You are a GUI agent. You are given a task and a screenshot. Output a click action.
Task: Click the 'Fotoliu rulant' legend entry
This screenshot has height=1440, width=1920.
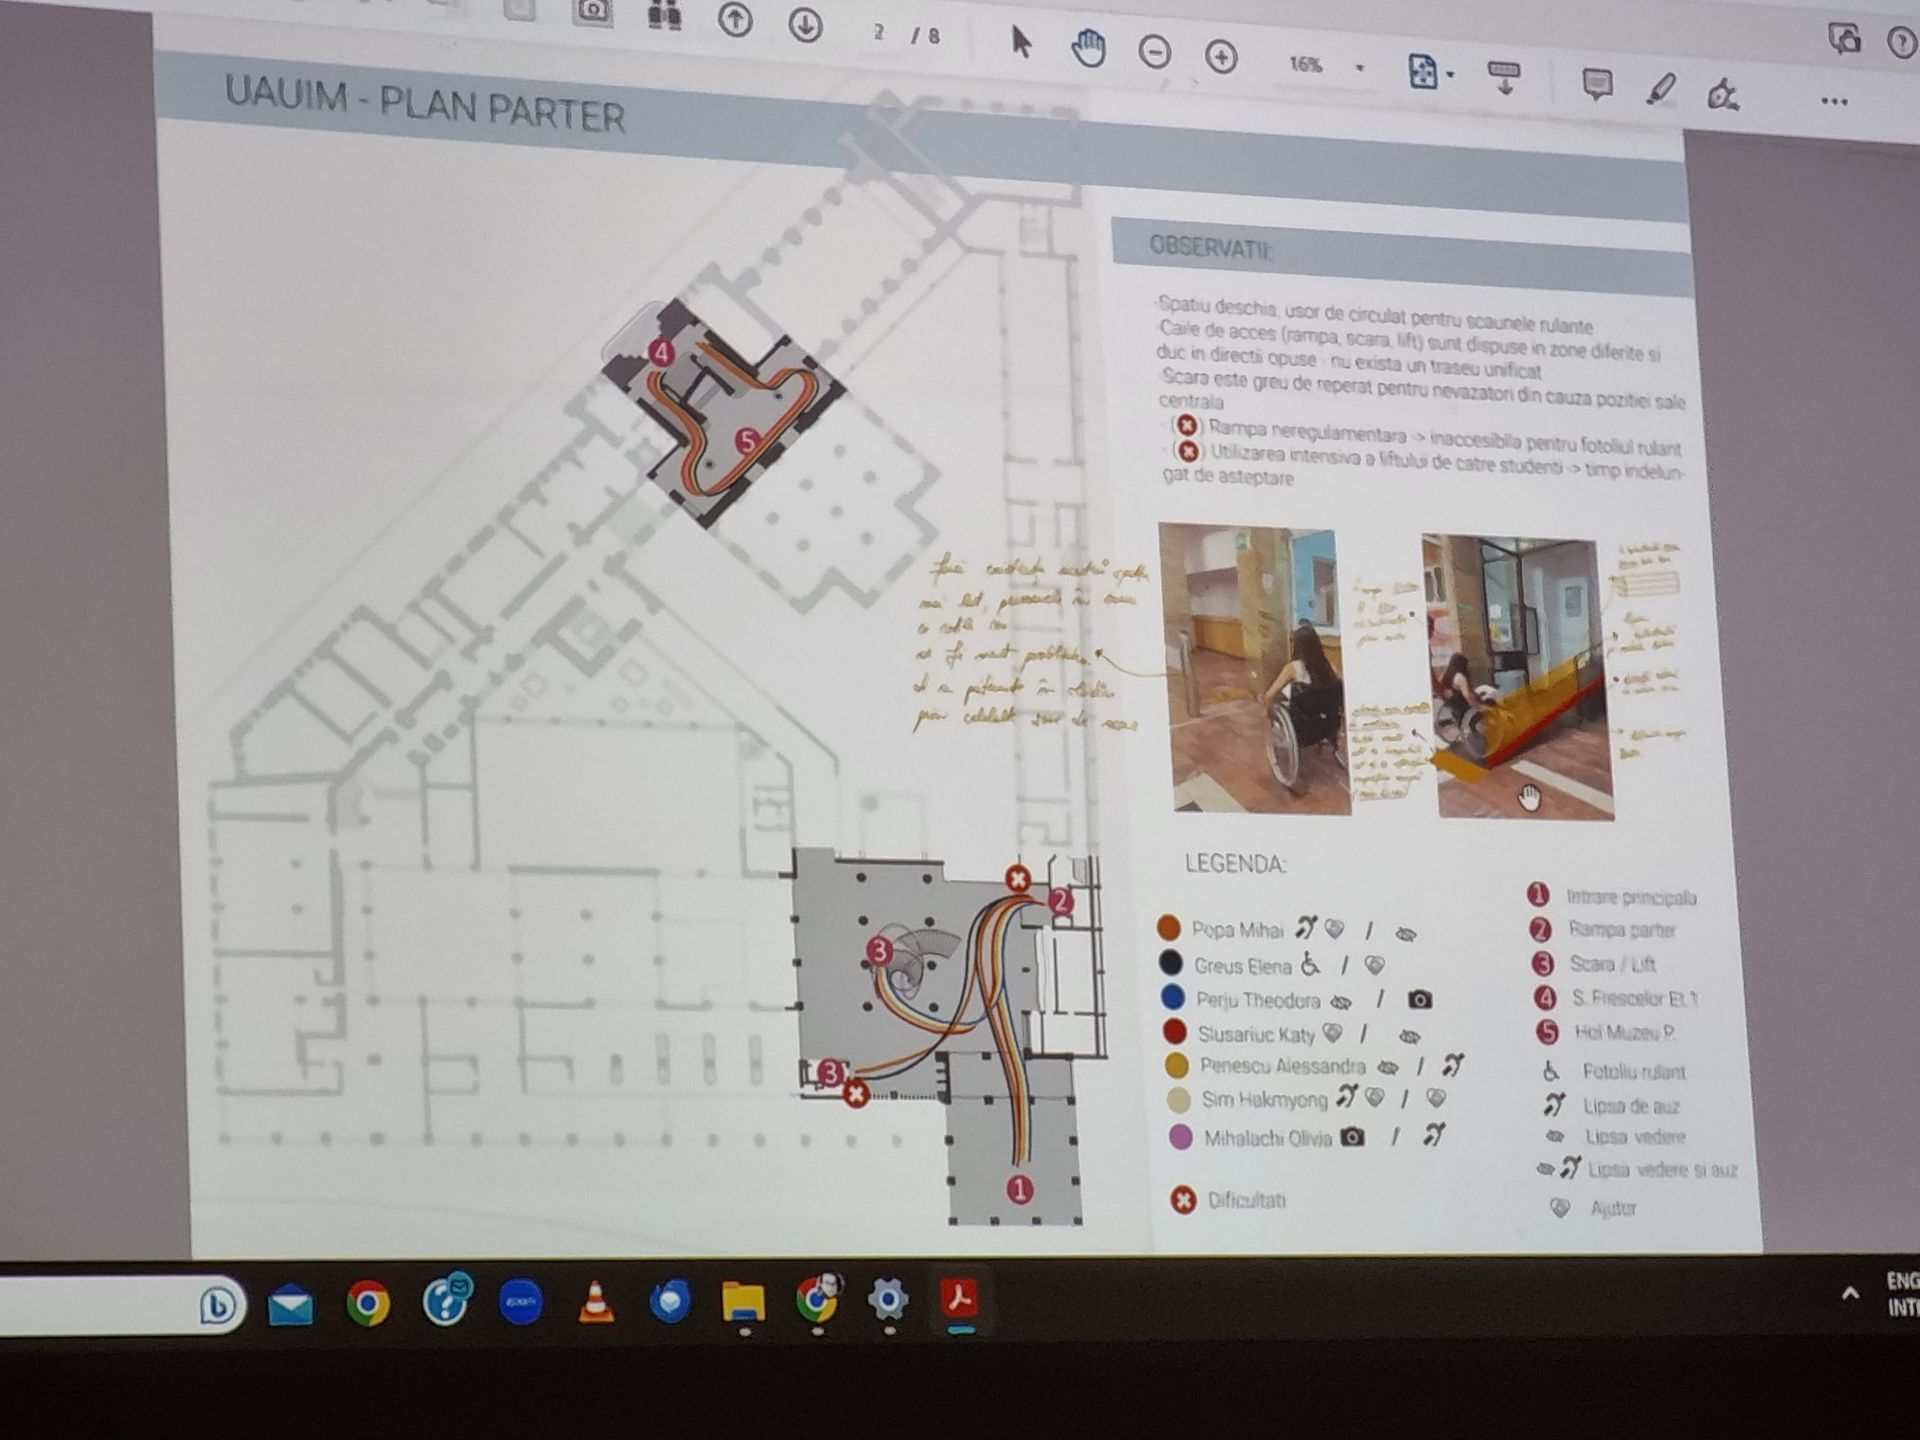1634,1072
